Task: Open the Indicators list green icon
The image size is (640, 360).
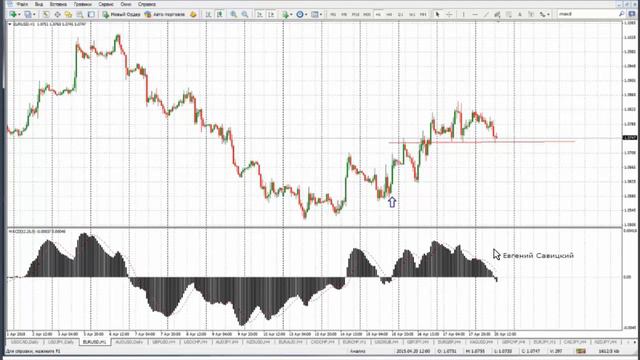Action: click(285, 14)
